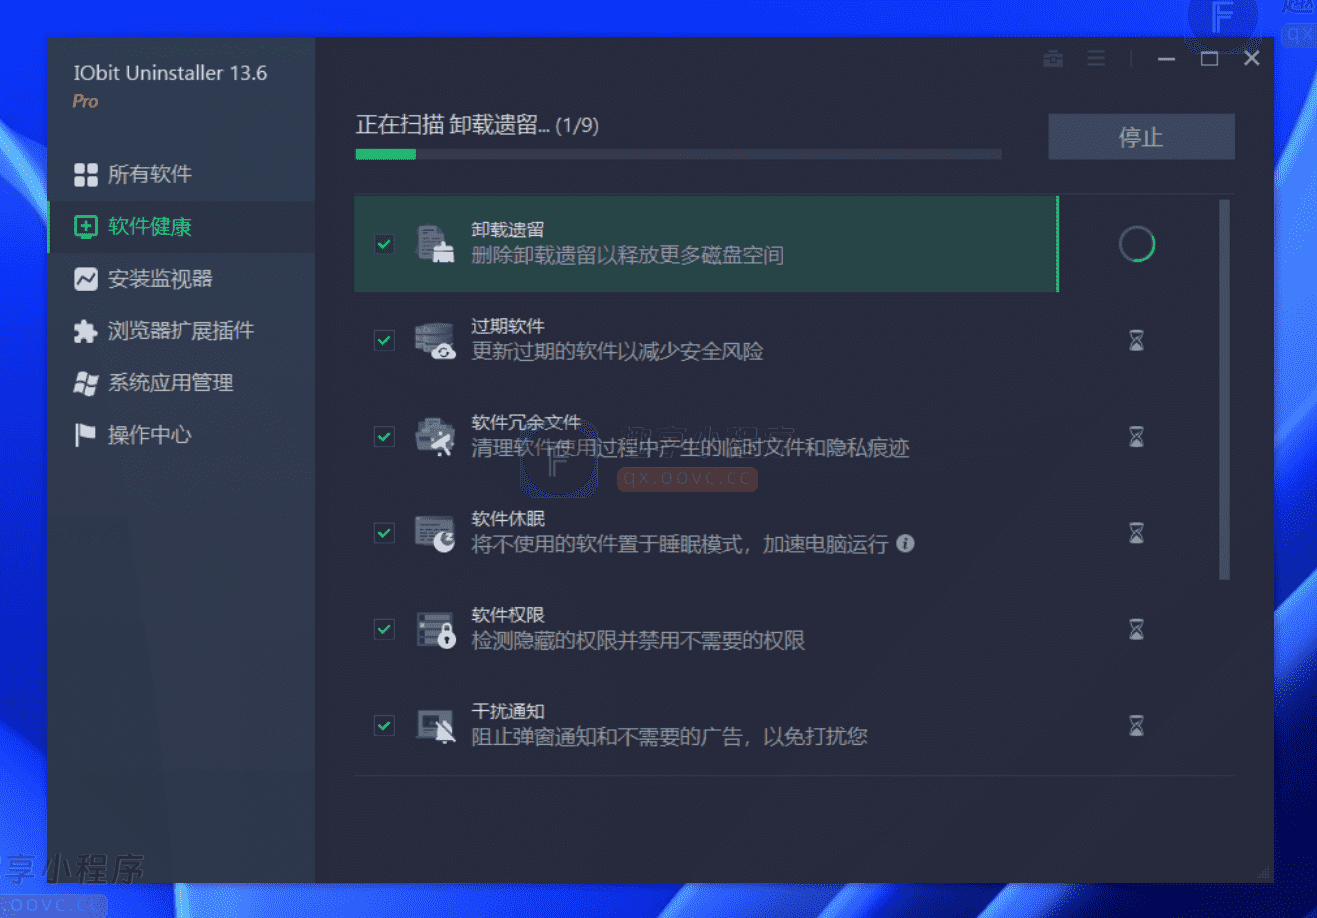The height and width of the screenshot is (918, 1317).
Task: Click the 软件权限 title
Action: (508, 615)
